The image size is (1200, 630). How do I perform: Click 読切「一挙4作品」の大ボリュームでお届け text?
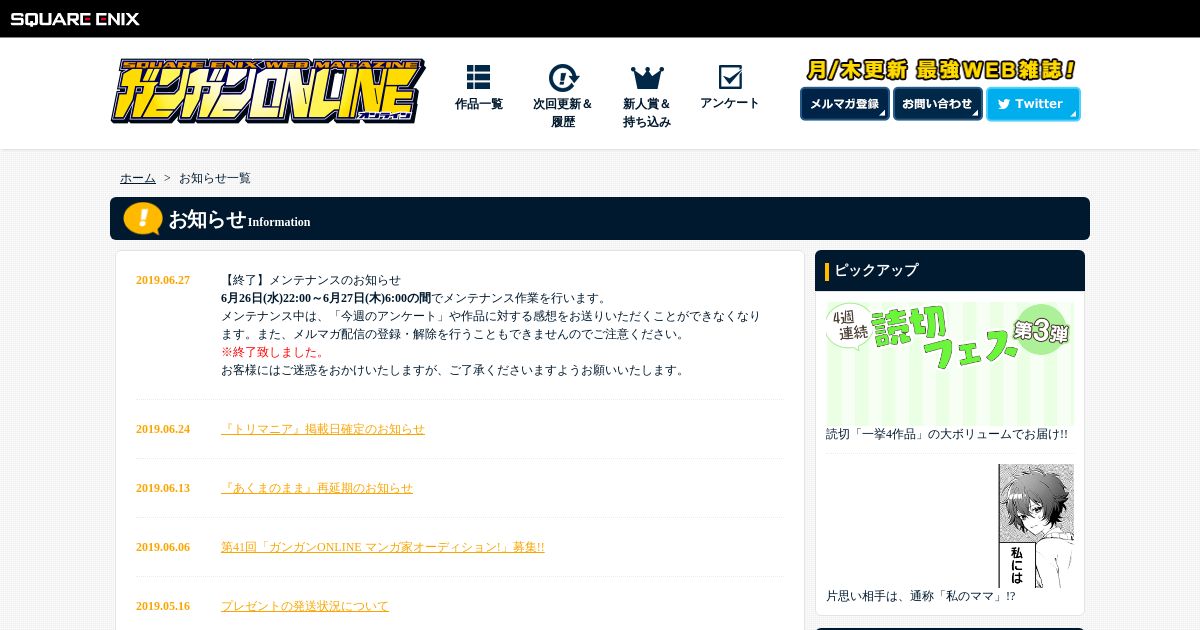click(x=947, y=434)
